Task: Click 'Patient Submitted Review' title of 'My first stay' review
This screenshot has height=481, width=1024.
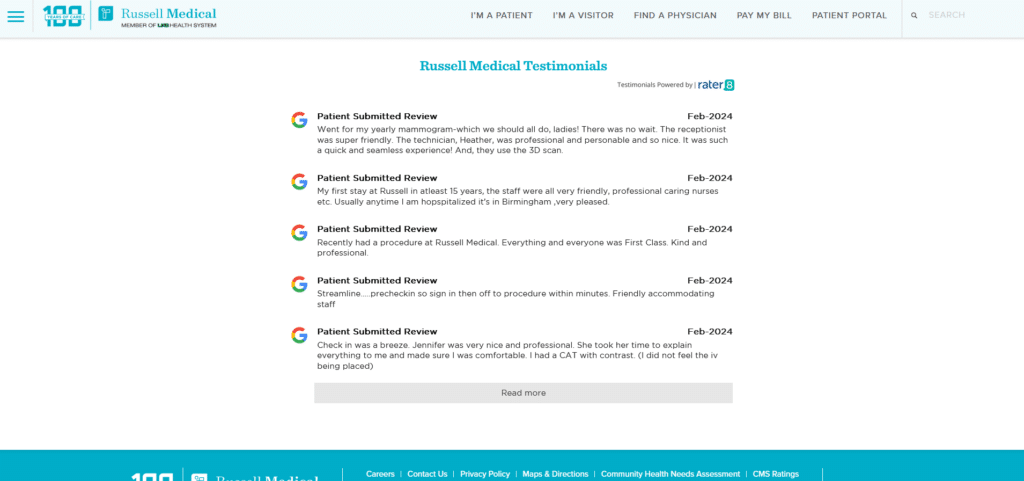Action: (x=377, y=178)
